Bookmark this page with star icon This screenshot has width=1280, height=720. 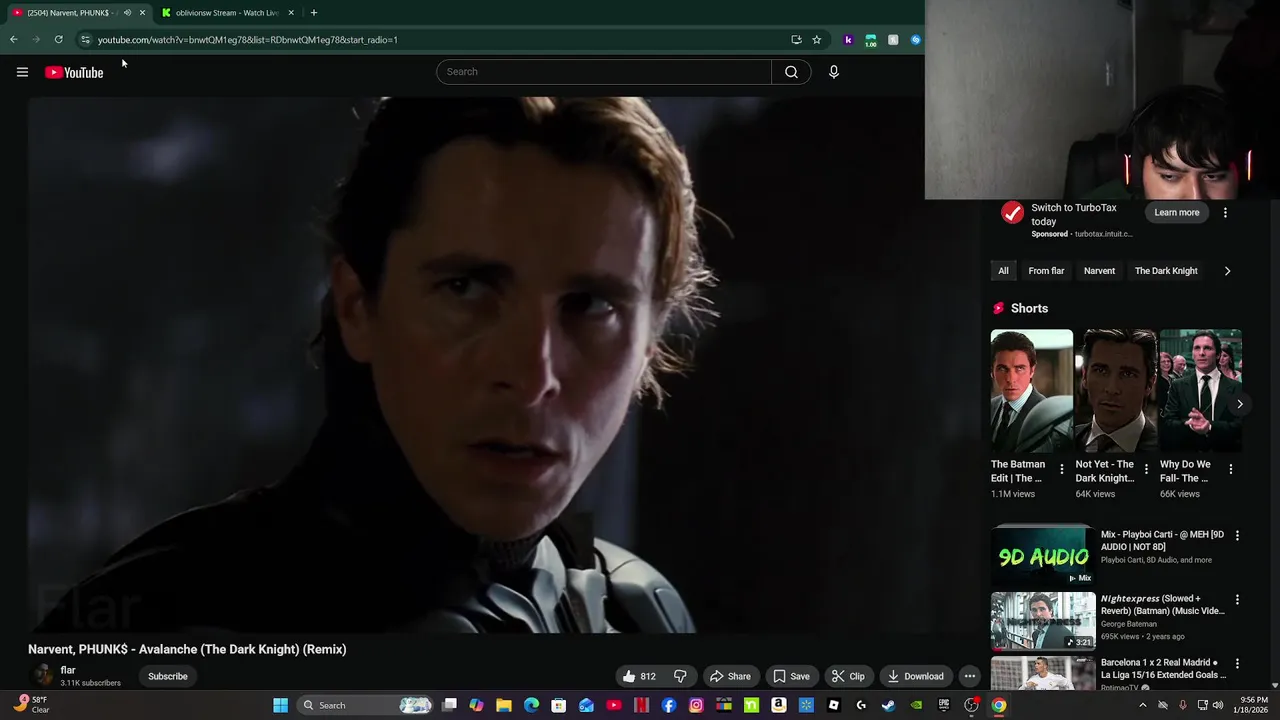(x=817, y=40)
